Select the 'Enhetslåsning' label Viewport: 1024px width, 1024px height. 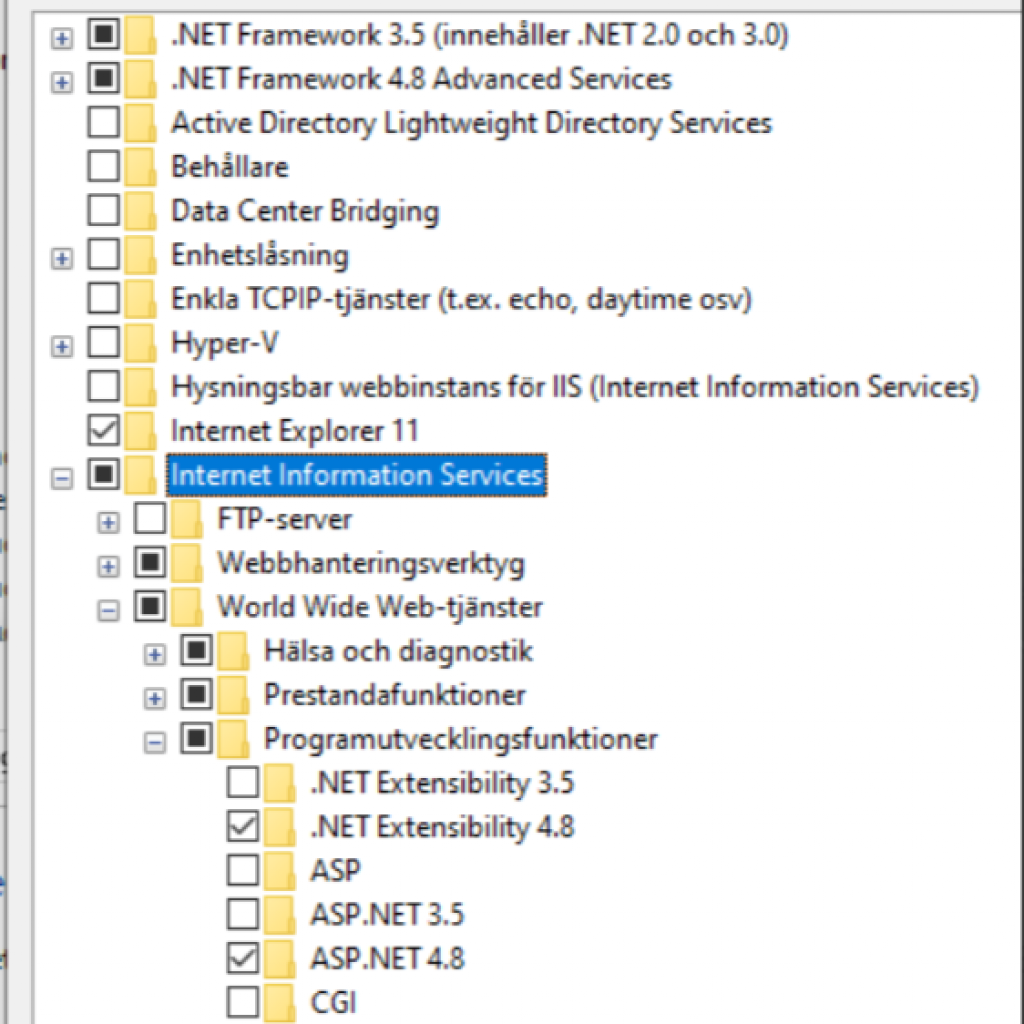pos(259,255)
